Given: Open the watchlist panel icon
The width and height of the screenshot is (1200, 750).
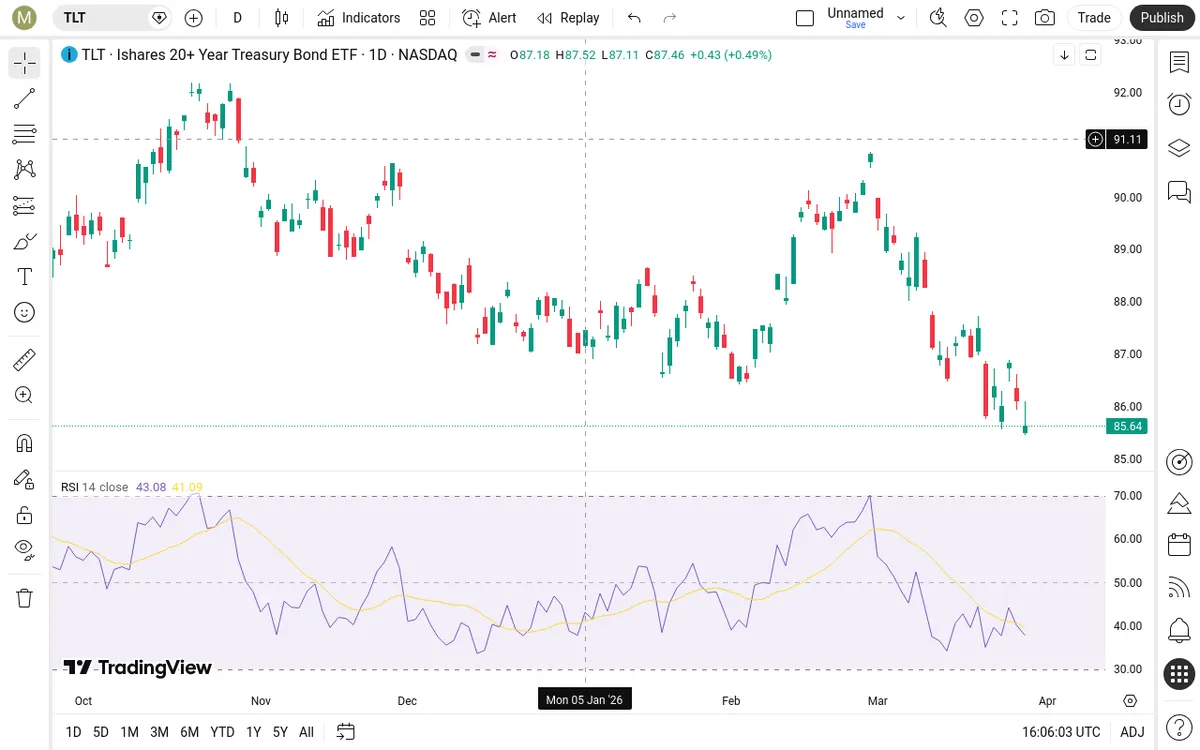Looking at the screenshot, I should (x=1179, y=62).
